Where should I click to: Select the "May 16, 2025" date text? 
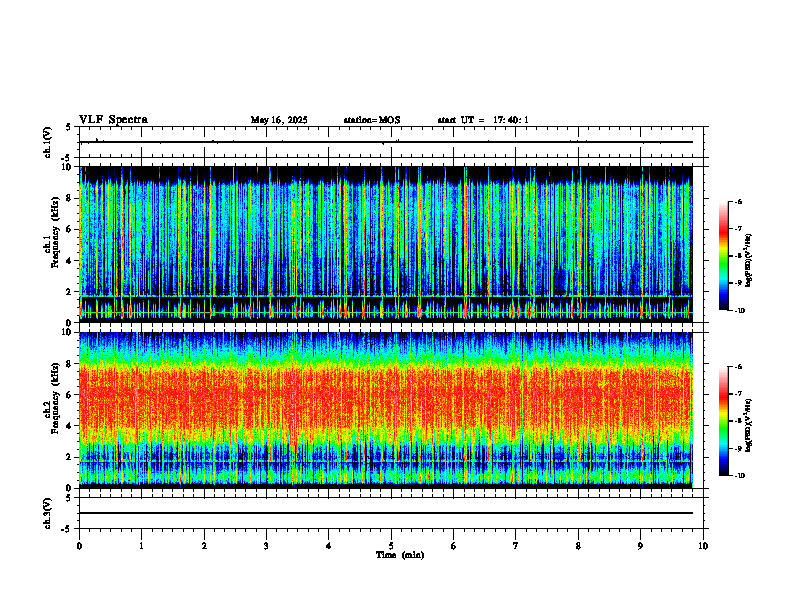click(x=279, y=120)
